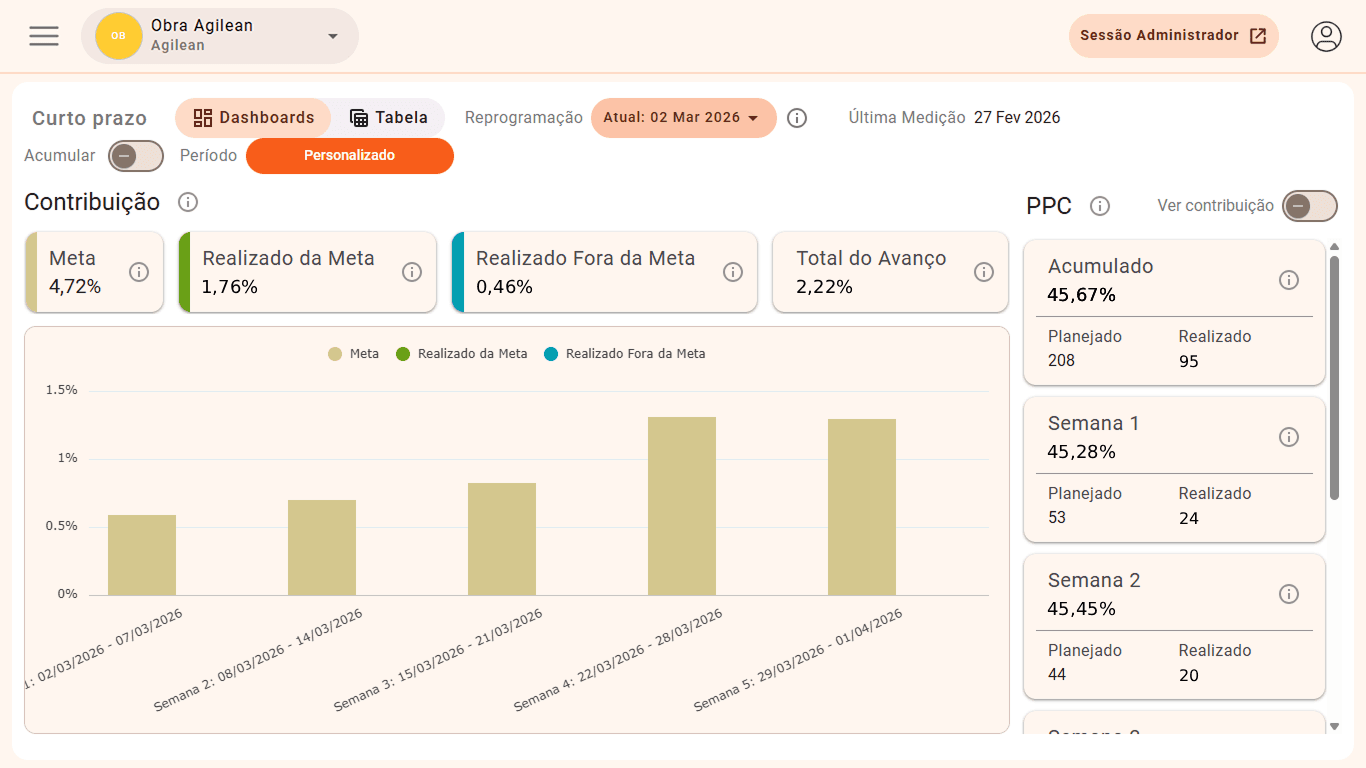This screenshot has height=768, width=1366.
Task: Click the Meta 4,72% value
Action: pos(75,287)
